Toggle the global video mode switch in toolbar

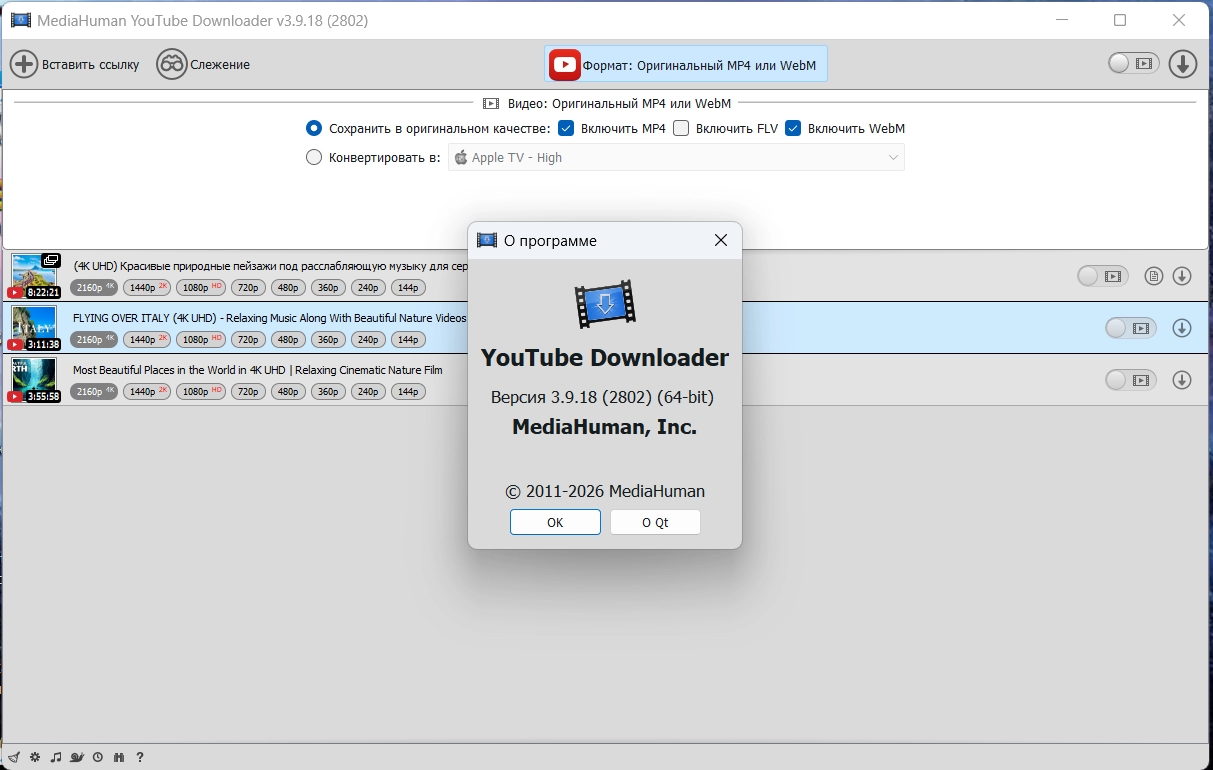[x=1134, y=64]
